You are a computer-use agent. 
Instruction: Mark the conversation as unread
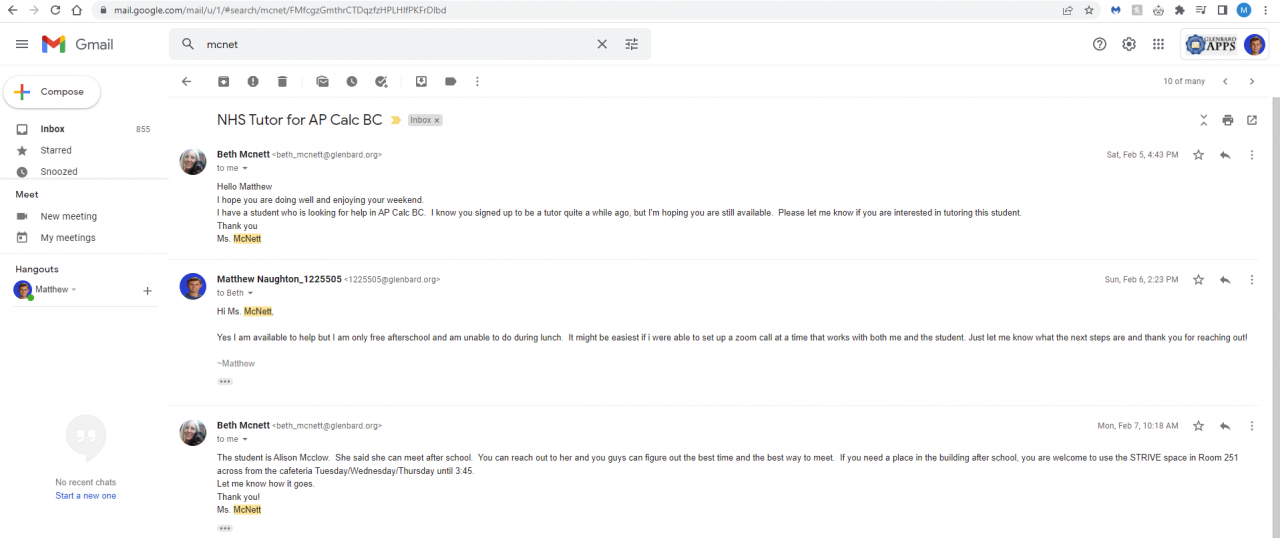coord(322,82)
